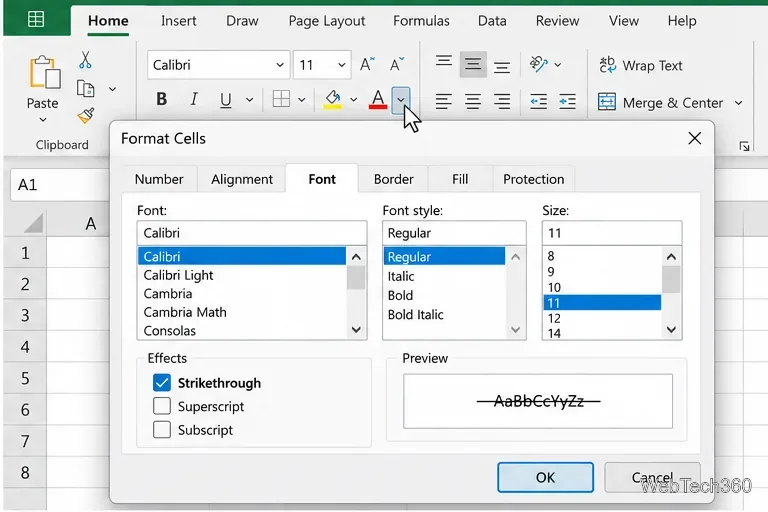
Task: Enable the Superscript checkbox
Action: (x=162, y=406)
